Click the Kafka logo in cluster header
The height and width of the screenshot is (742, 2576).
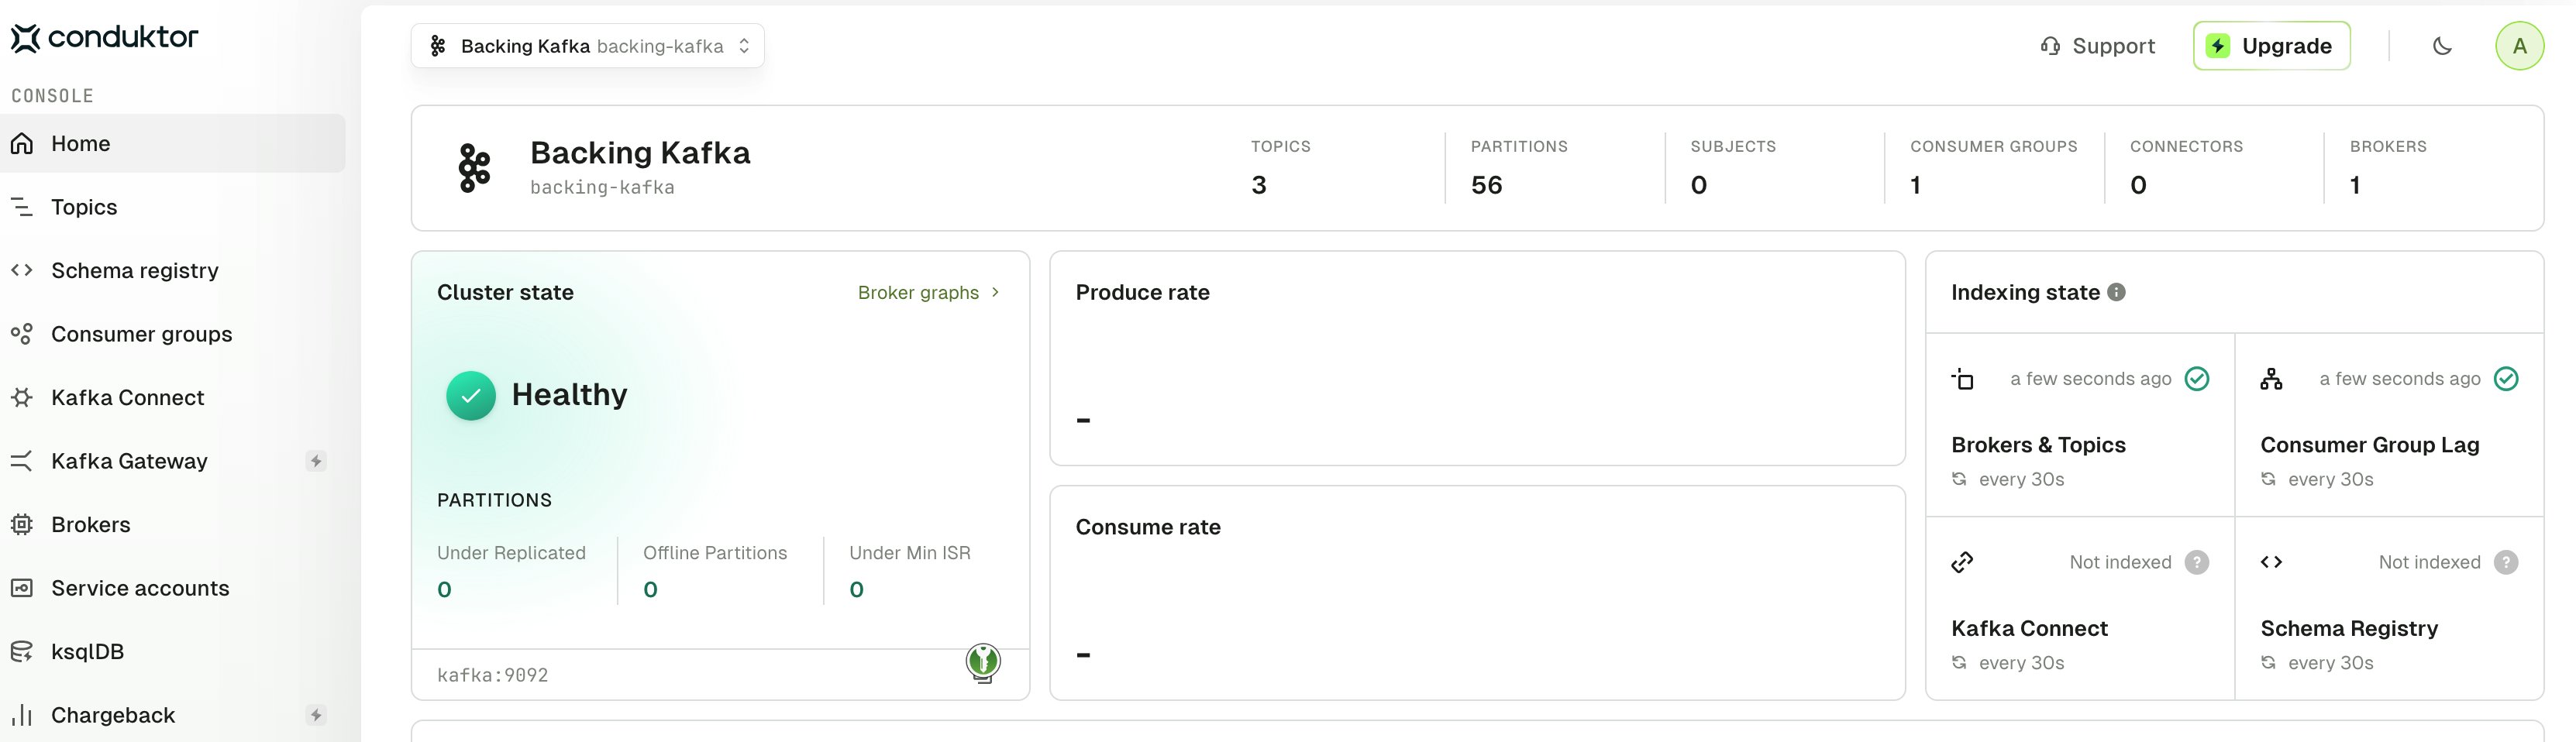(475, 168)
